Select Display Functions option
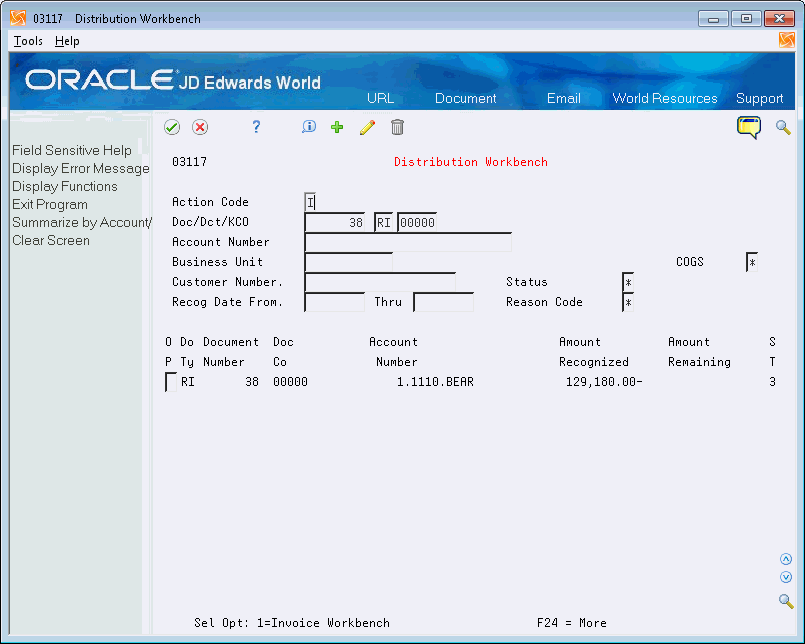 pos(65,186)
